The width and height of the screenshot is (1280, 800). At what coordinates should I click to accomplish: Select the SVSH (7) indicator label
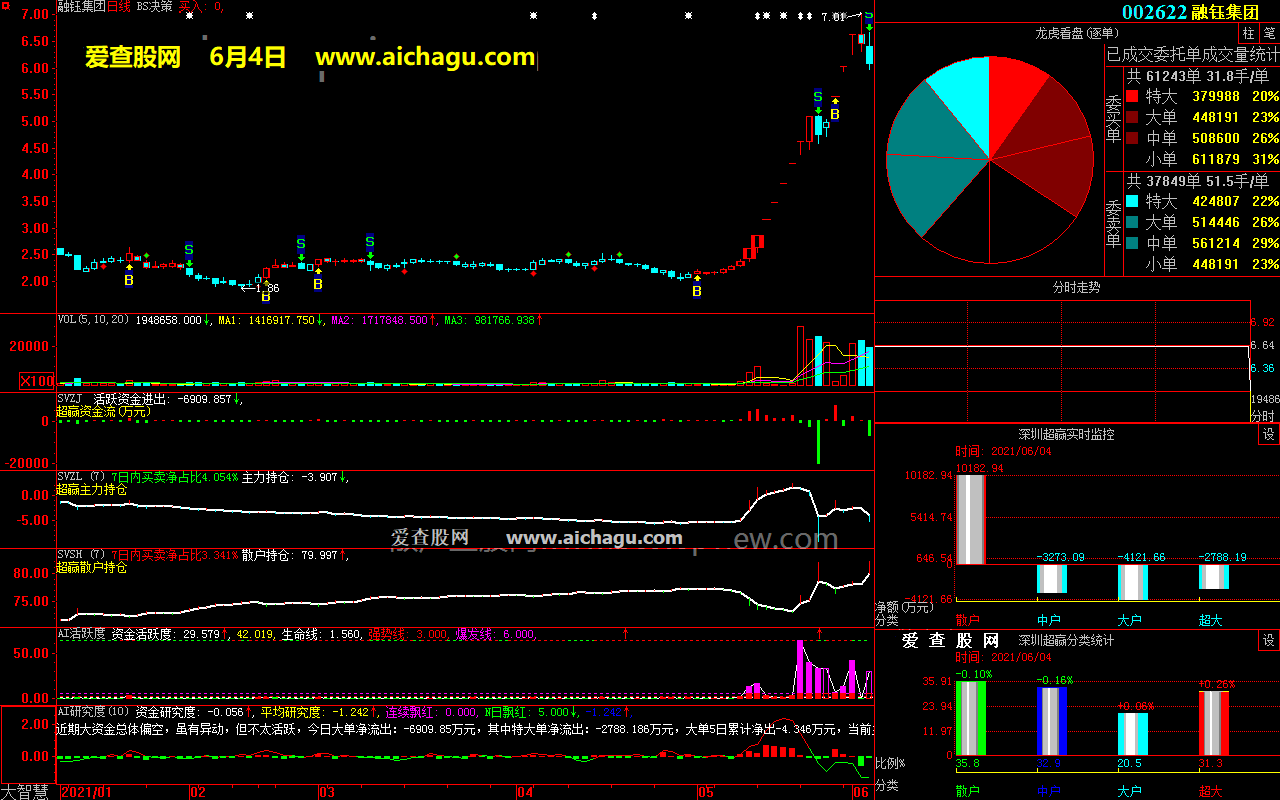(81, 555)
